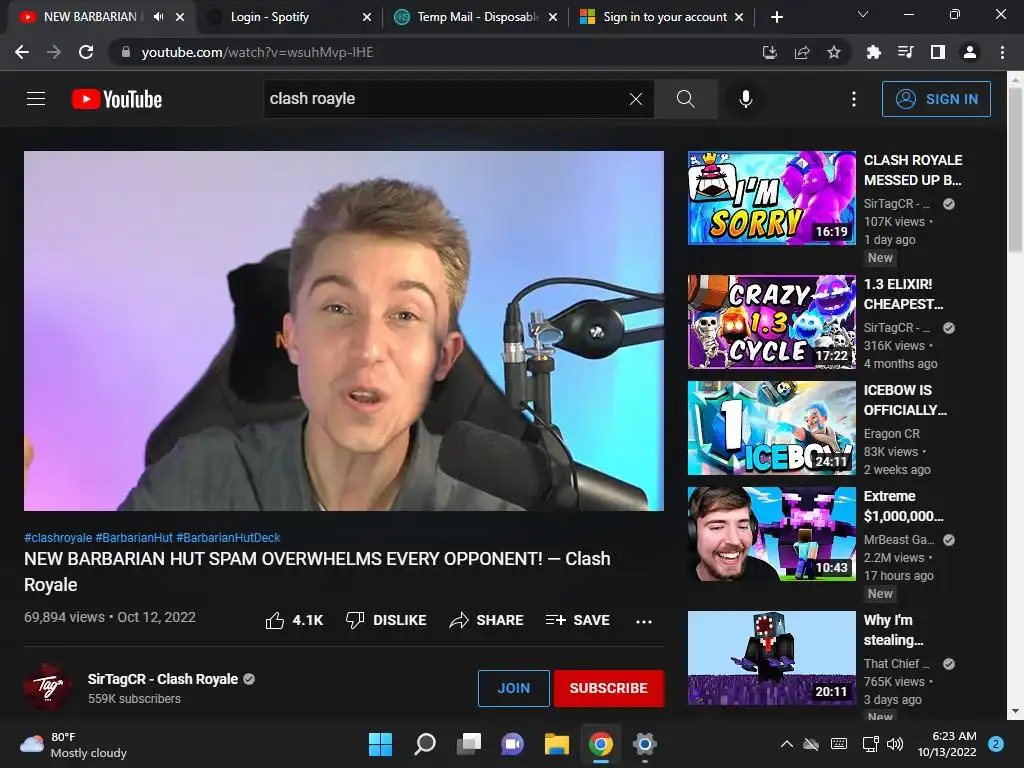1024x768 pixels.
Task: Open the I'M SORRY video thumbnail
Action: [x=771, y=198]
